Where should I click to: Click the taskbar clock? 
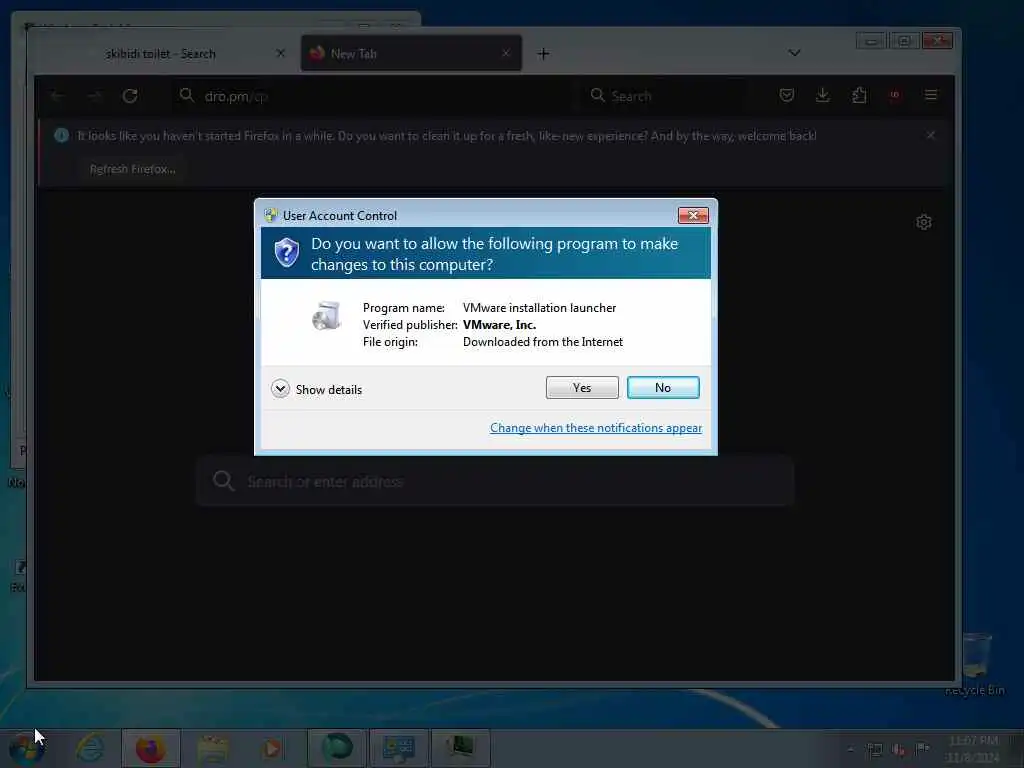pyautogui.click(x=972, y=749)
